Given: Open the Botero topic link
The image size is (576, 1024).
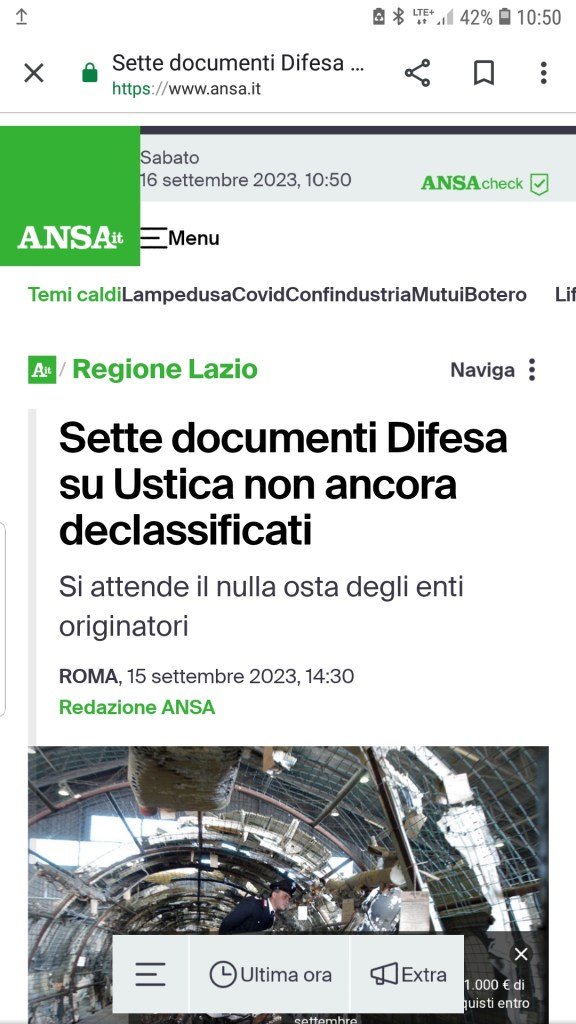Looking at the screenshot, I should (495, 295).
